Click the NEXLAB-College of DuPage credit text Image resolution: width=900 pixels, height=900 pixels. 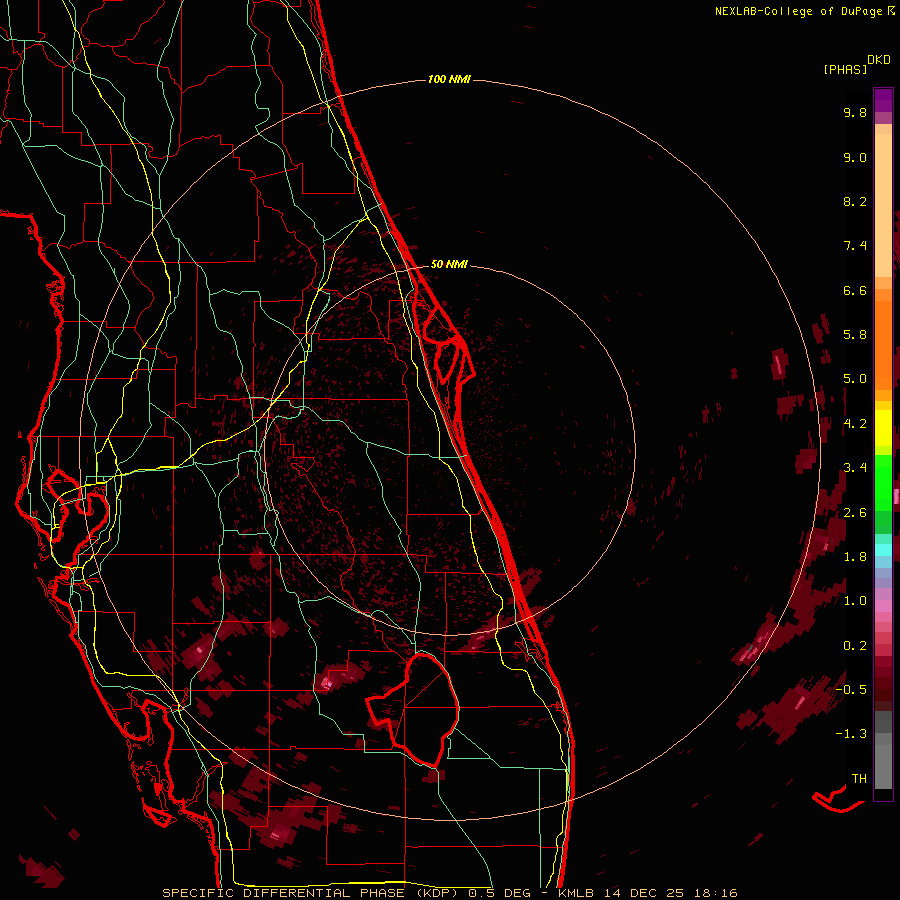[798, 11]
